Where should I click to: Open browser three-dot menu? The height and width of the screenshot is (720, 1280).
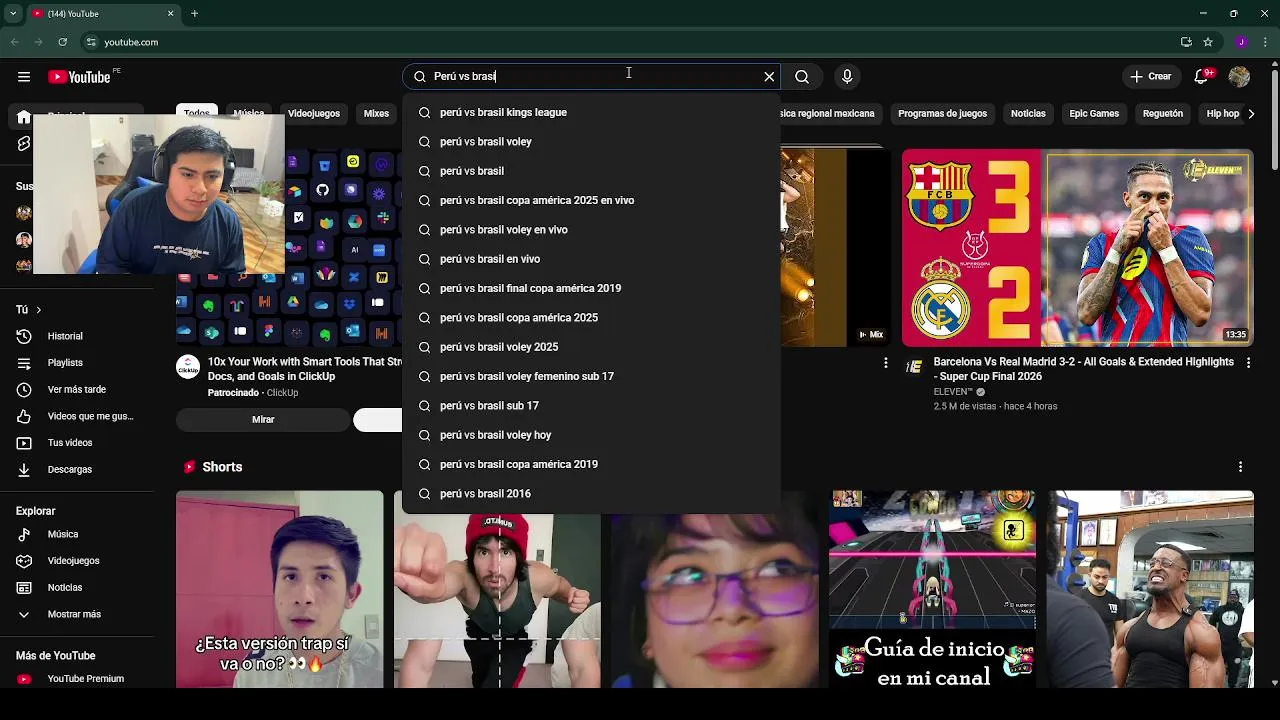click(x=1266, y=42)
